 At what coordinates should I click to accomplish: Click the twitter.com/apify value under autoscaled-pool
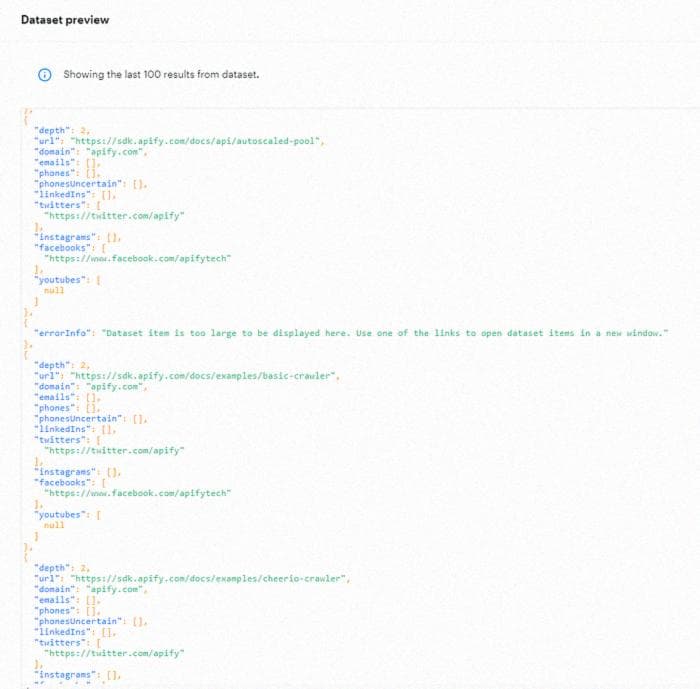114,216
